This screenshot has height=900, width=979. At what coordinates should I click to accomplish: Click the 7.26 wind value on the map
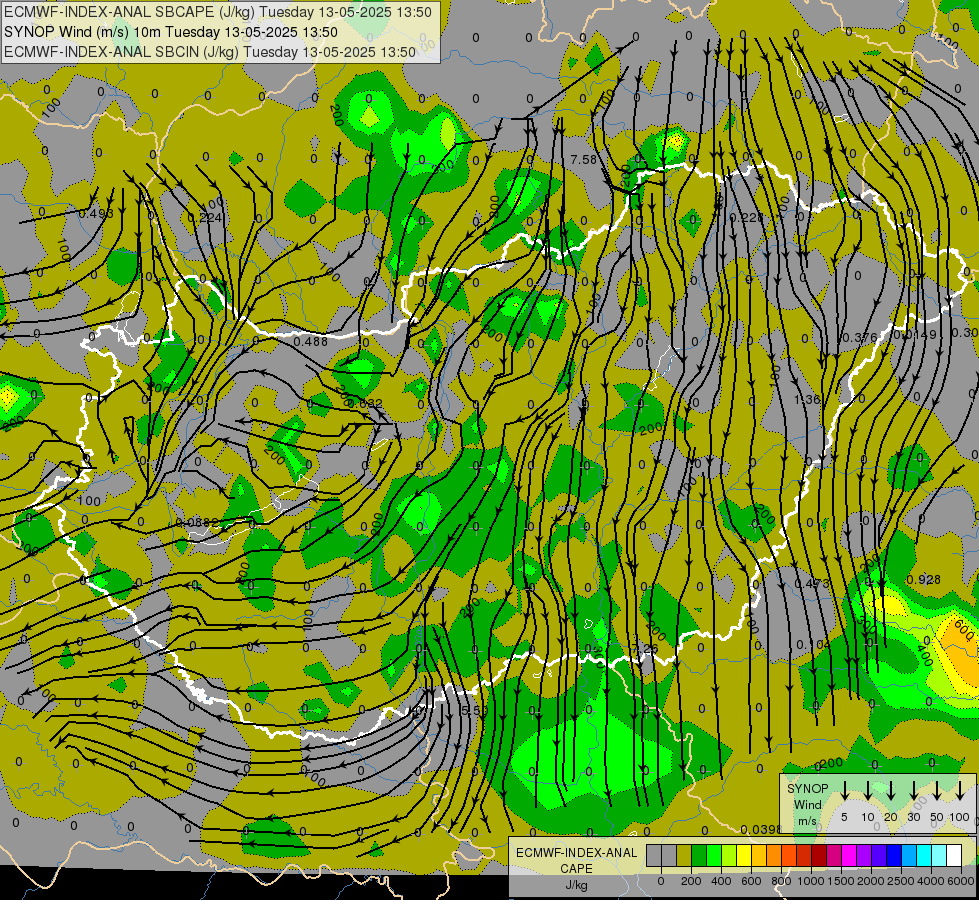pos(646,648)
